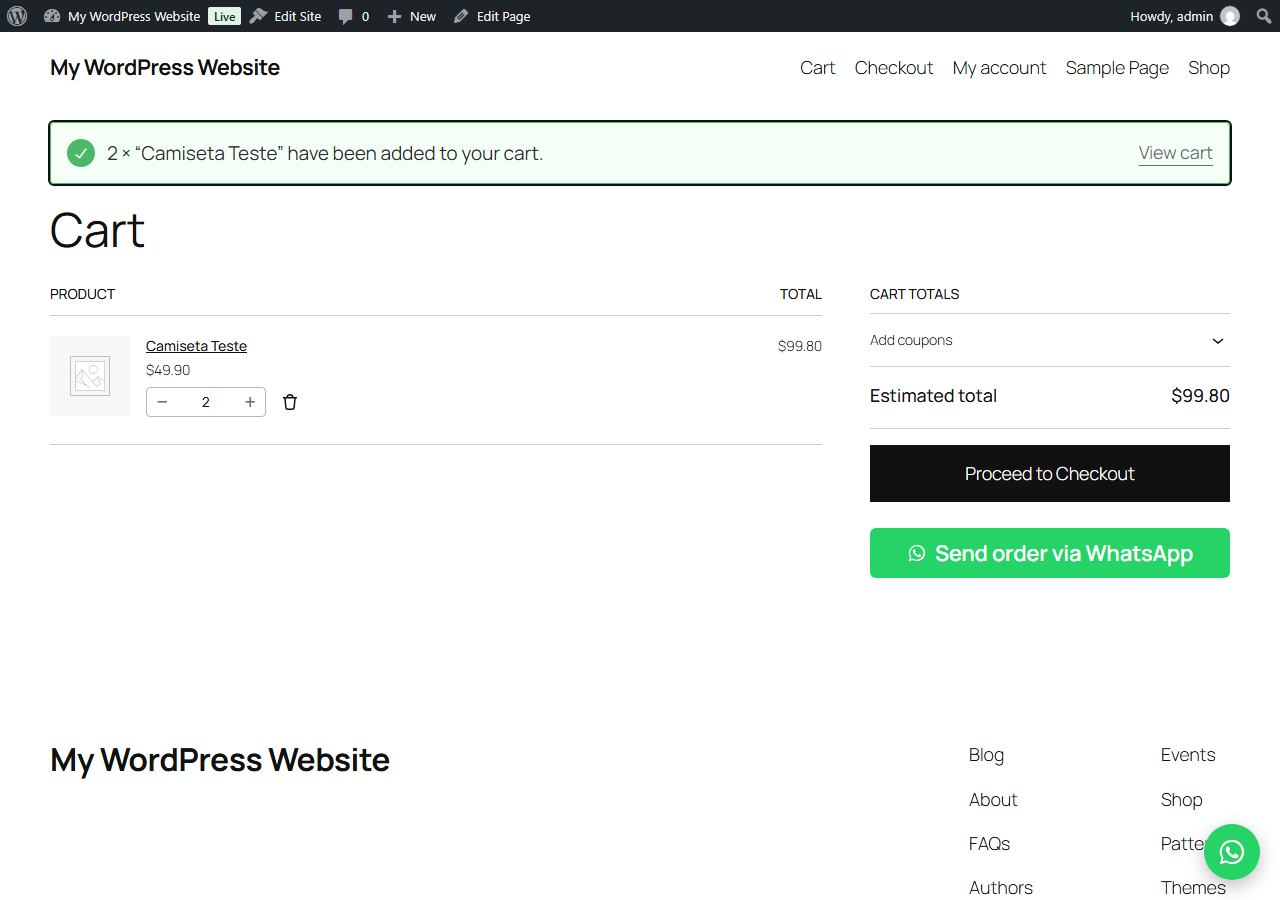Image resolution: width=1280 pixels, height=900 pixels.
Task: Open the About footer link
Action: (993, 800)
